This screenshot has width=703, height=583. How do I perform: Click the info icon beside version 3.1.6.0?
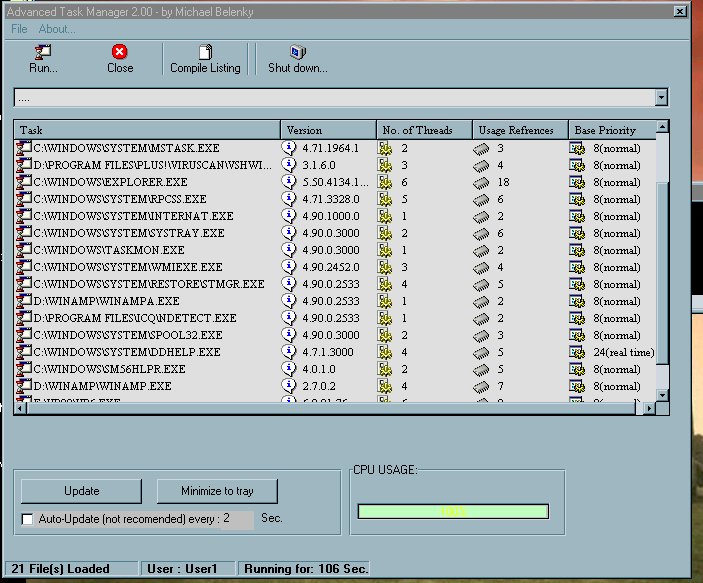point(289,165)
